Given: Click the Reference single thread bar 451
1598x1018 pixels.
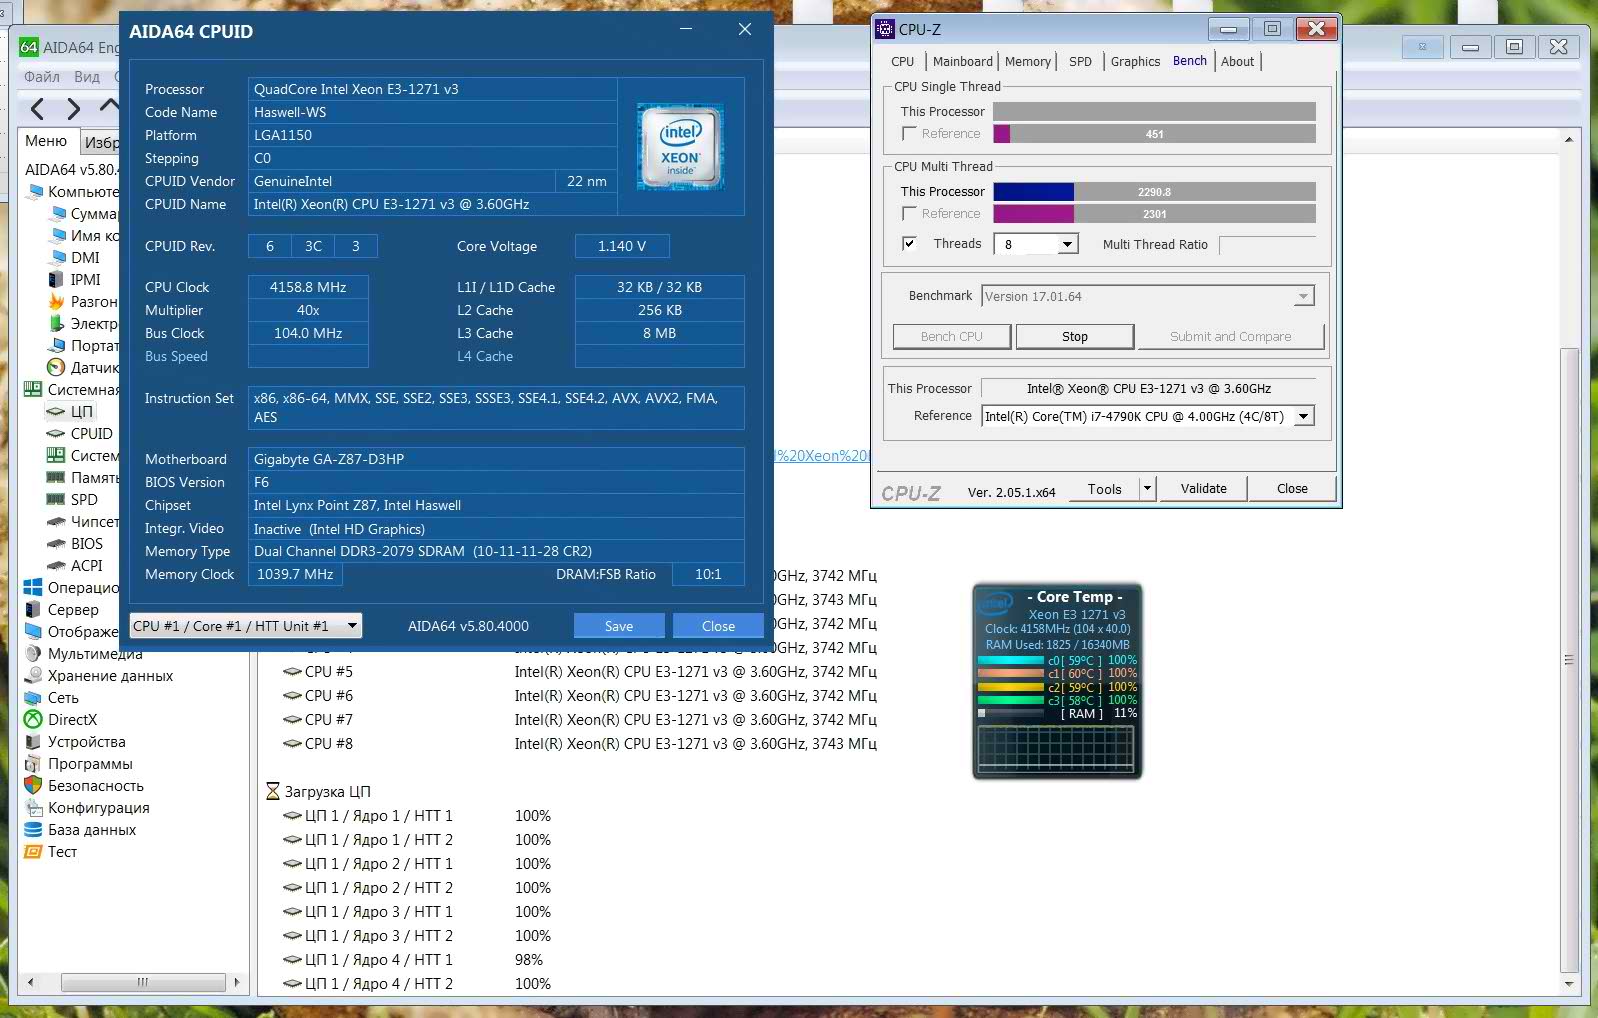Looking at the screenshot, I should pyautogui.click(x=1154, y=133).
